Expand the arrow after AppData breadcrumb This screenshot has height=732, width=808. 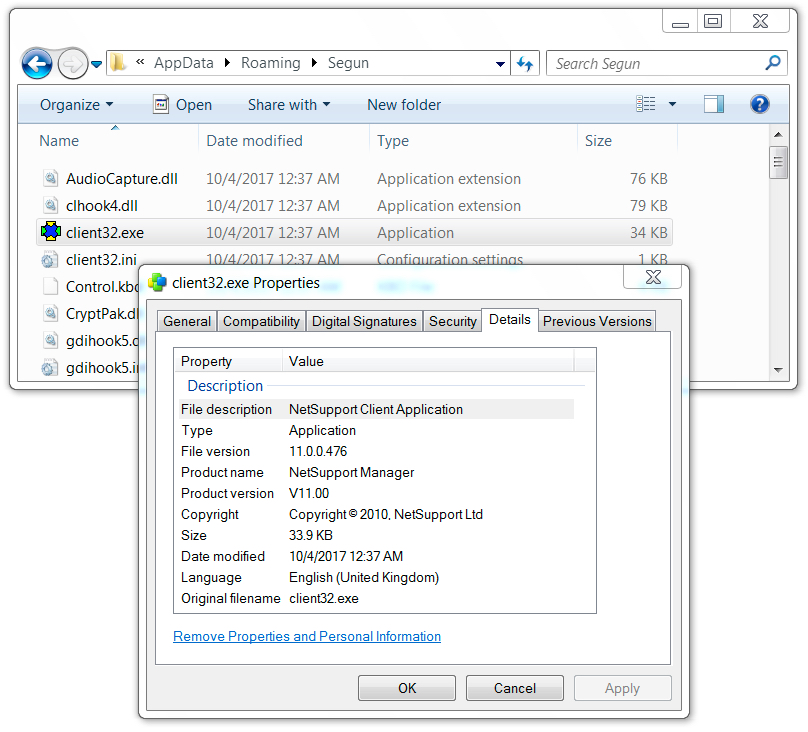click(227, 63)
